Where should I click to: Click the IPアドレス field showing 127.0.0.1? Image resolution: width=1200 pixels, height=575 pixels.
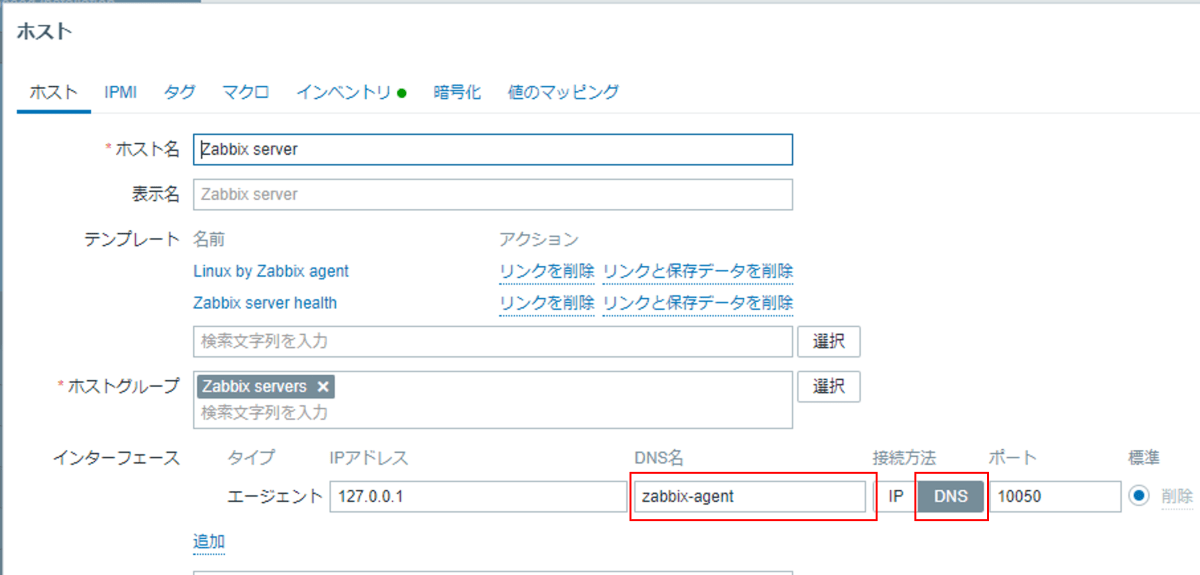[x=477, y=496]
